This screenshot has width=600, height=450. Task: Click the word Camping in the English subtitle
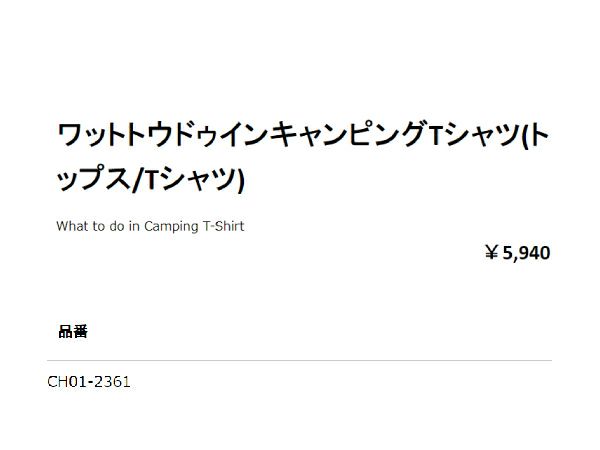pyautogui.click(x=172, y=226)
